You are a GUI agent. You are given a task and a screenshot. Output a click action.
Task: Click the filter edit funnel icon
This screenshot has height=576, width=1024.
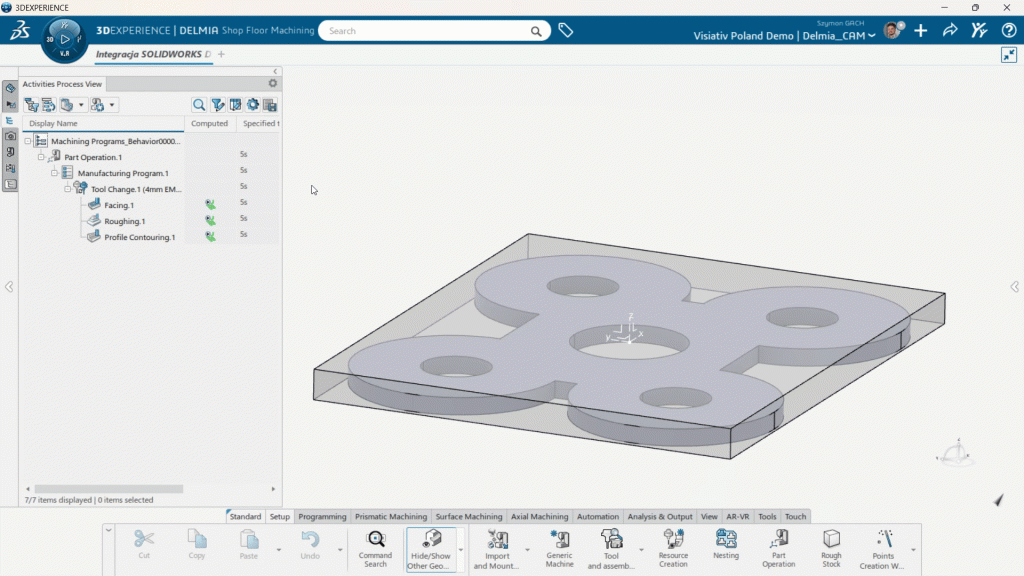[217, 104]
